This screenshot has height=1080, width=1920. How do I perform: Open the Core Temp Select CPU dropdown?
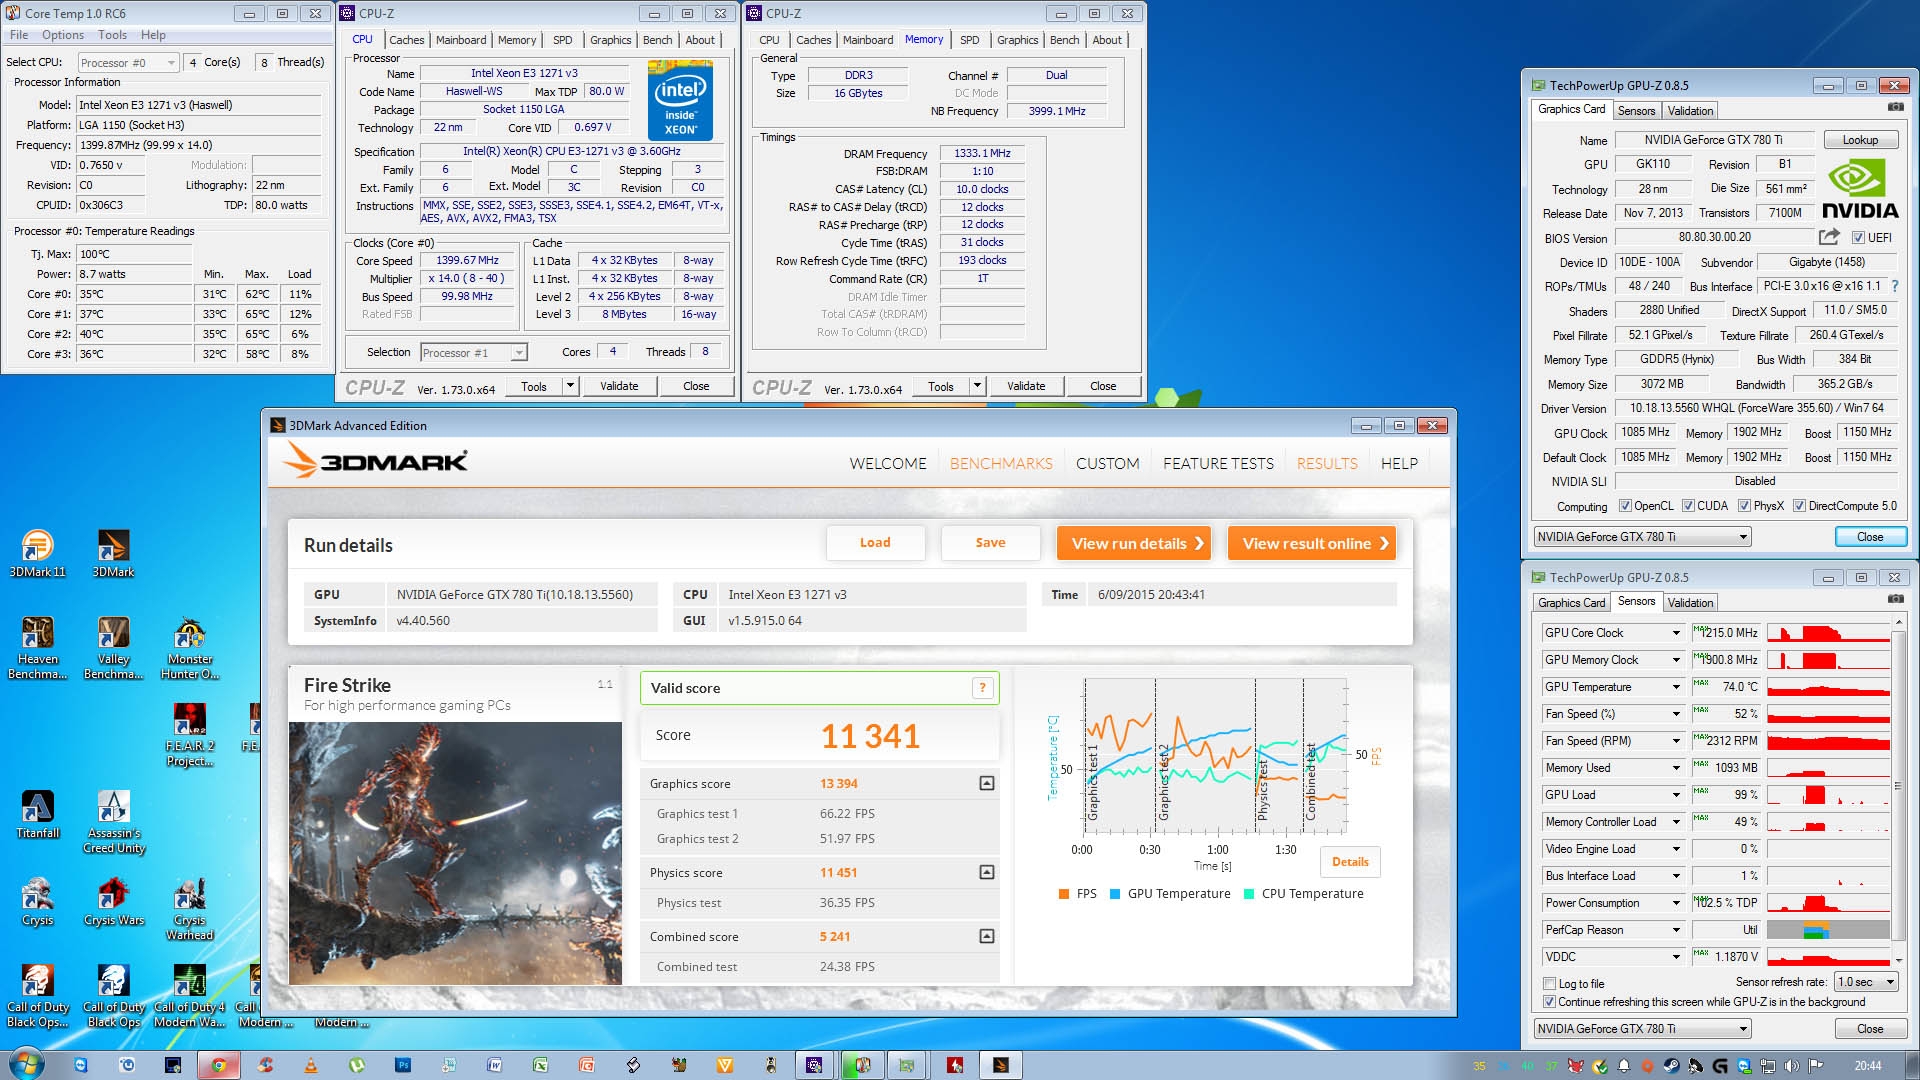click(129, 63)
